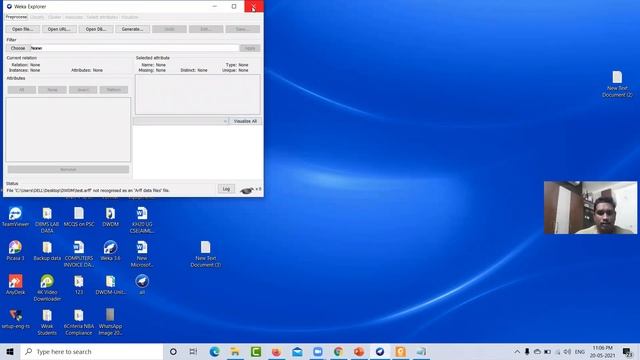Screen dimensions: 640x360
Task: Click the Preprocess tab in Weka
Action: point(16,17)
